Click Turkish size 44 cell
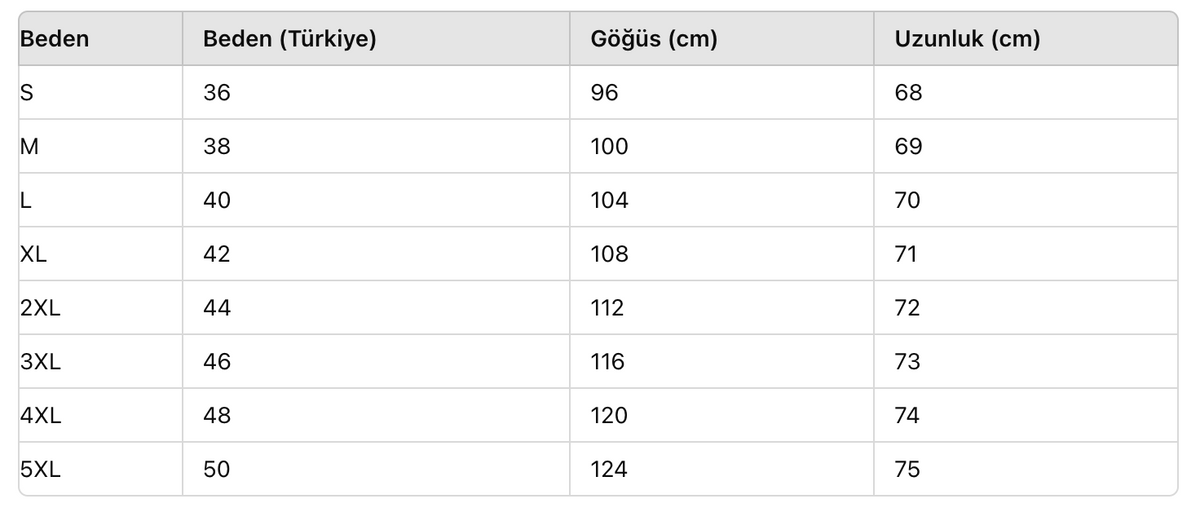Viewport: 1200px width, 512px height. coord(216,308)
